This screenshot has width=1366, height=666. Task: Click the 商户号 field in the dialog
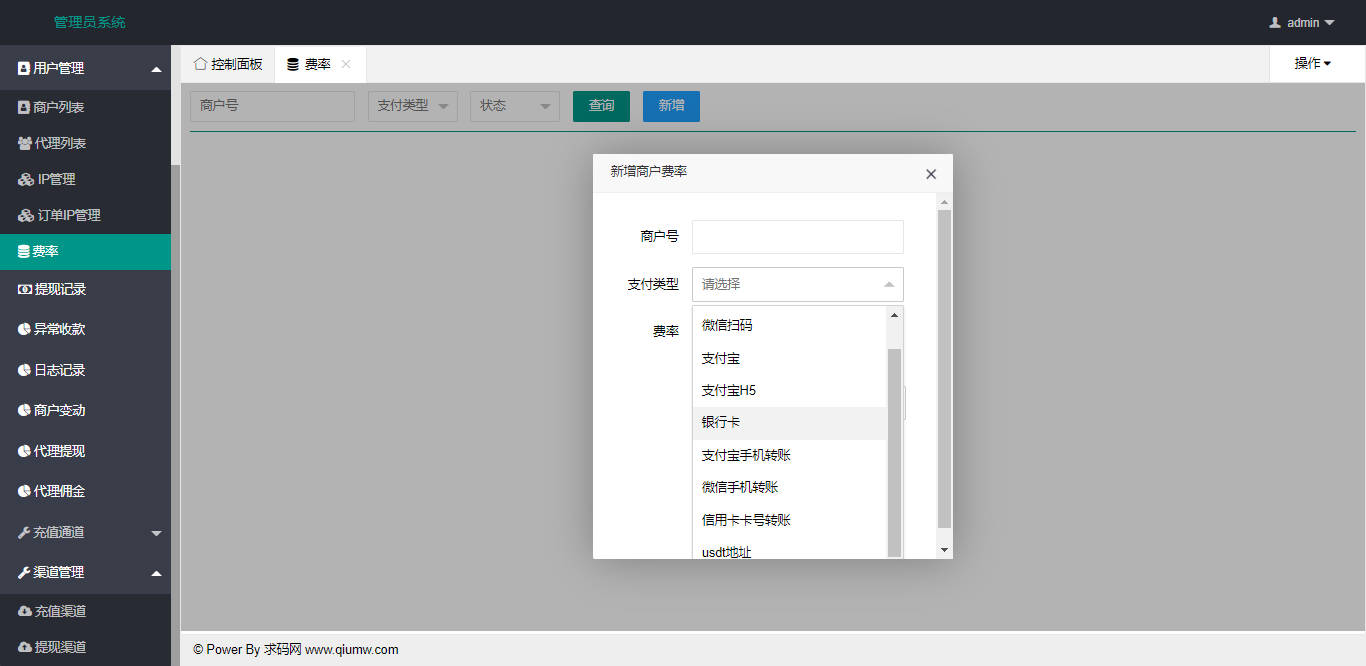[797, 237]
